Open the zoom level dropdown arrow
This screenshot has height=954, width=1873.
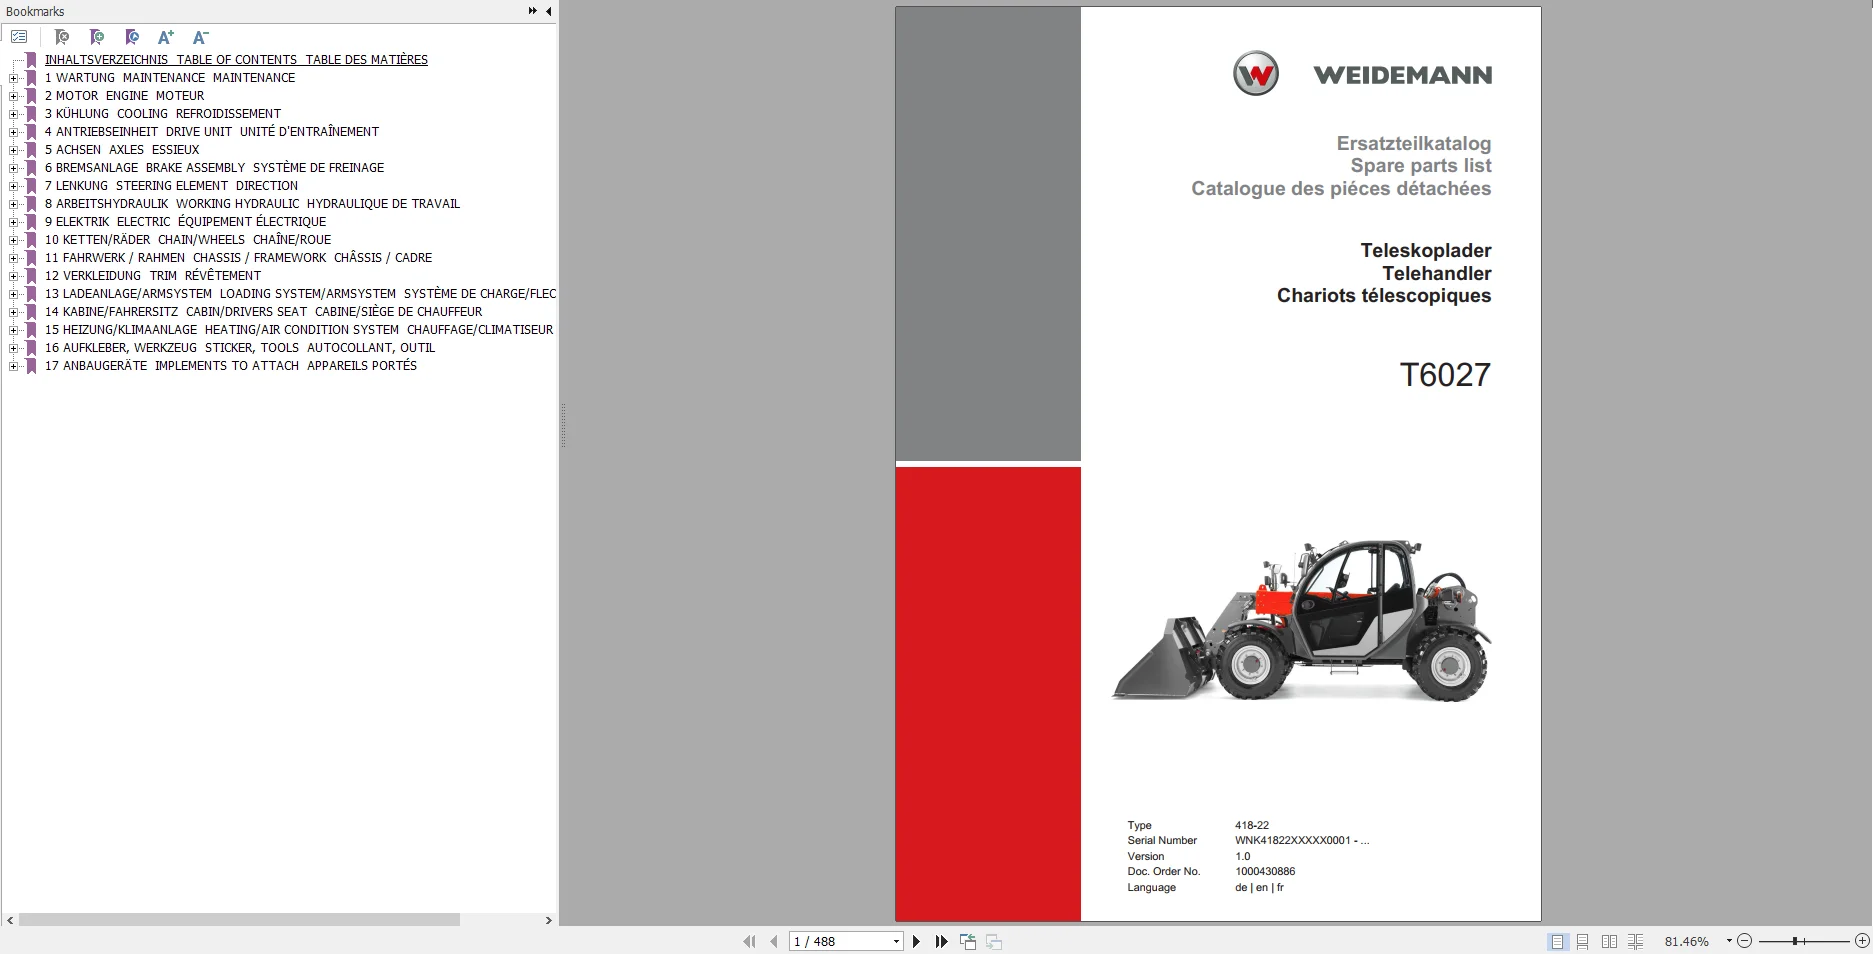1727,941
